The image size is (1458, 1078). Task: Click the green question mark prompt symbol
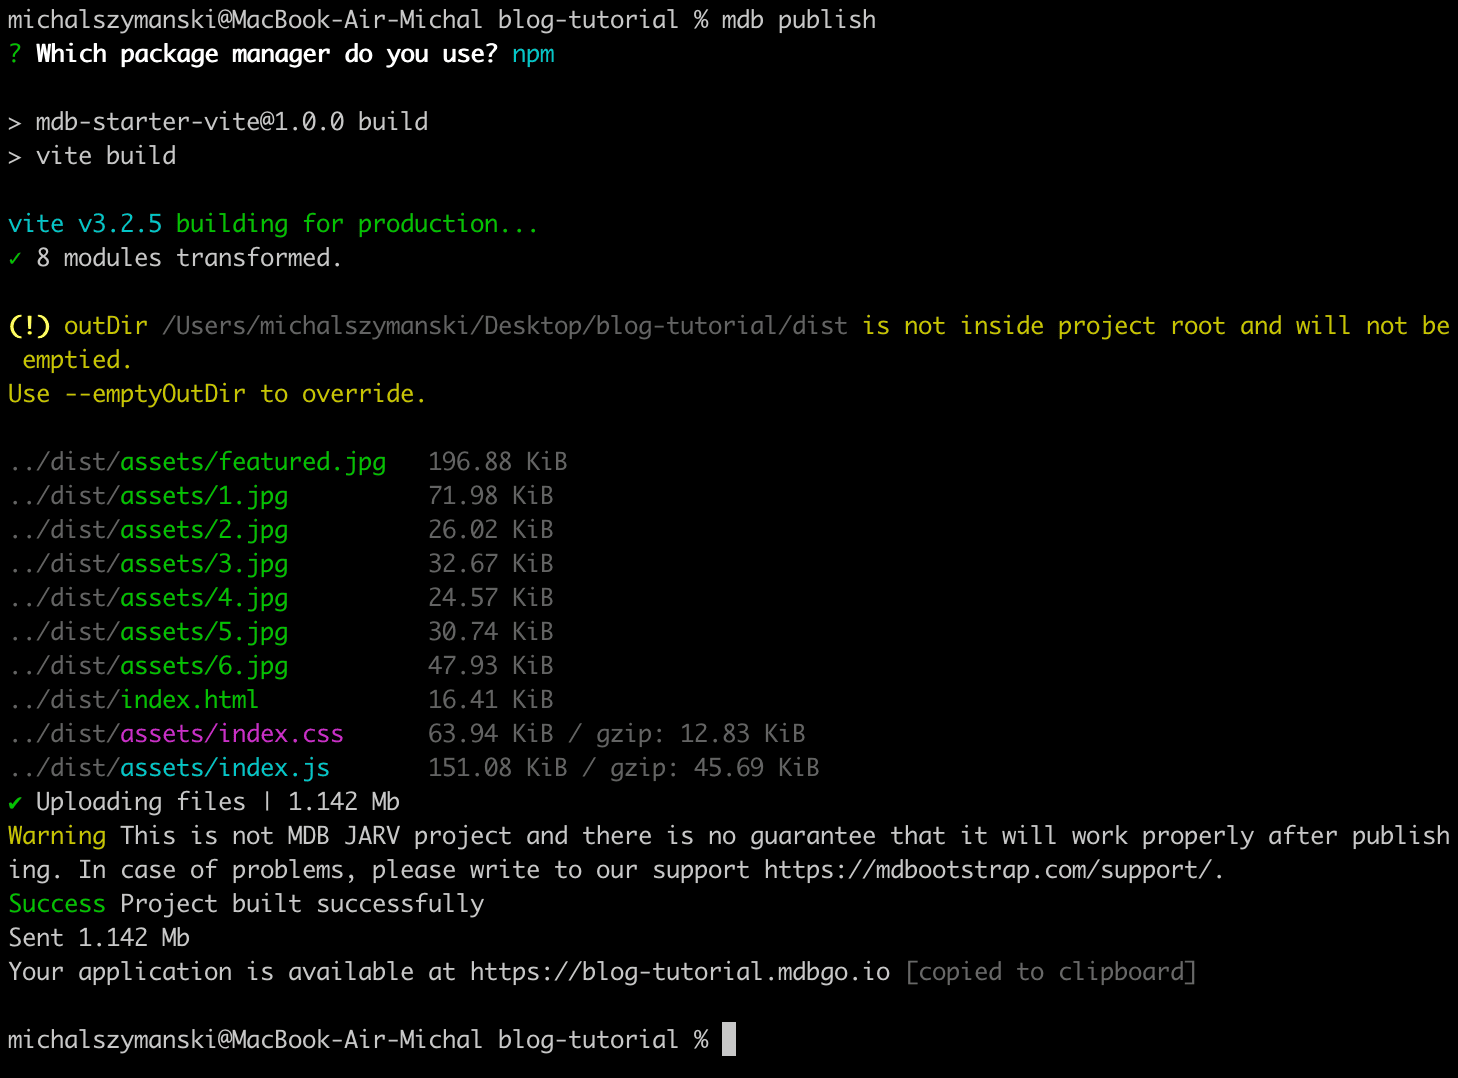[x=14, y=54]
